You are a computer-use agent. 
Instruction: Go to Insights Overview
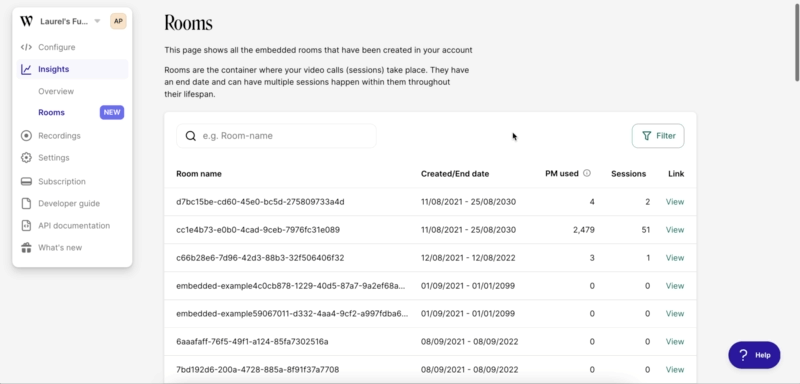pyautogui.click(x=56, y=91)
